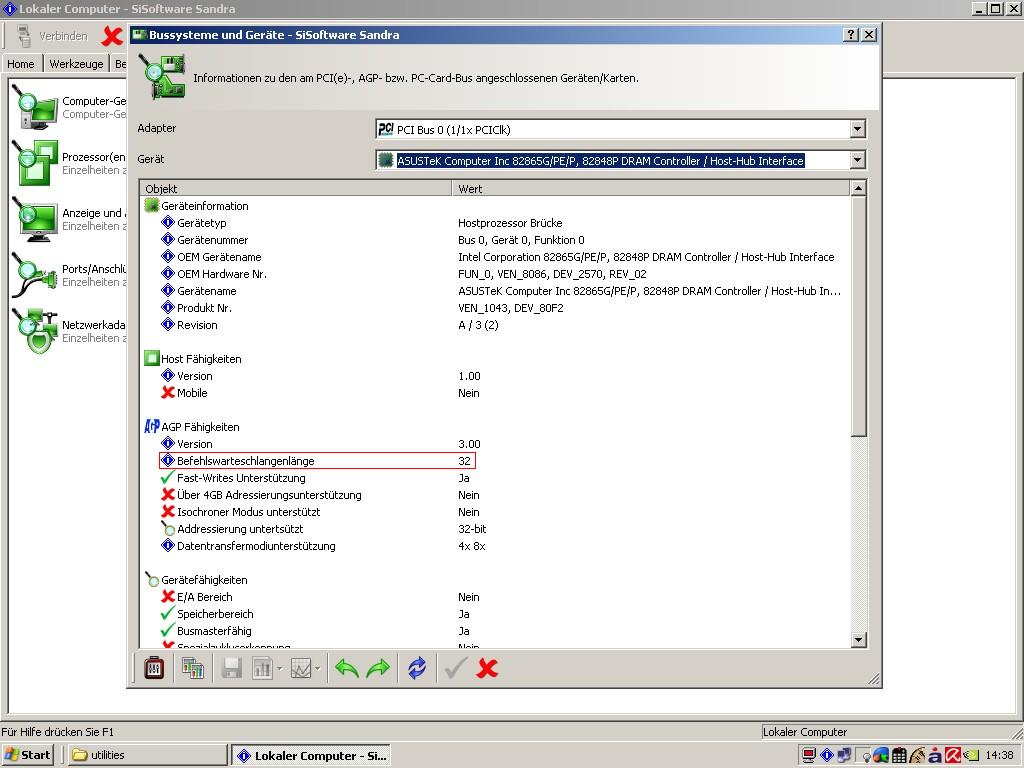Go back with the green left arrow
The height and width of the screenshot is (768, 1024).
[x=347, y=668]
